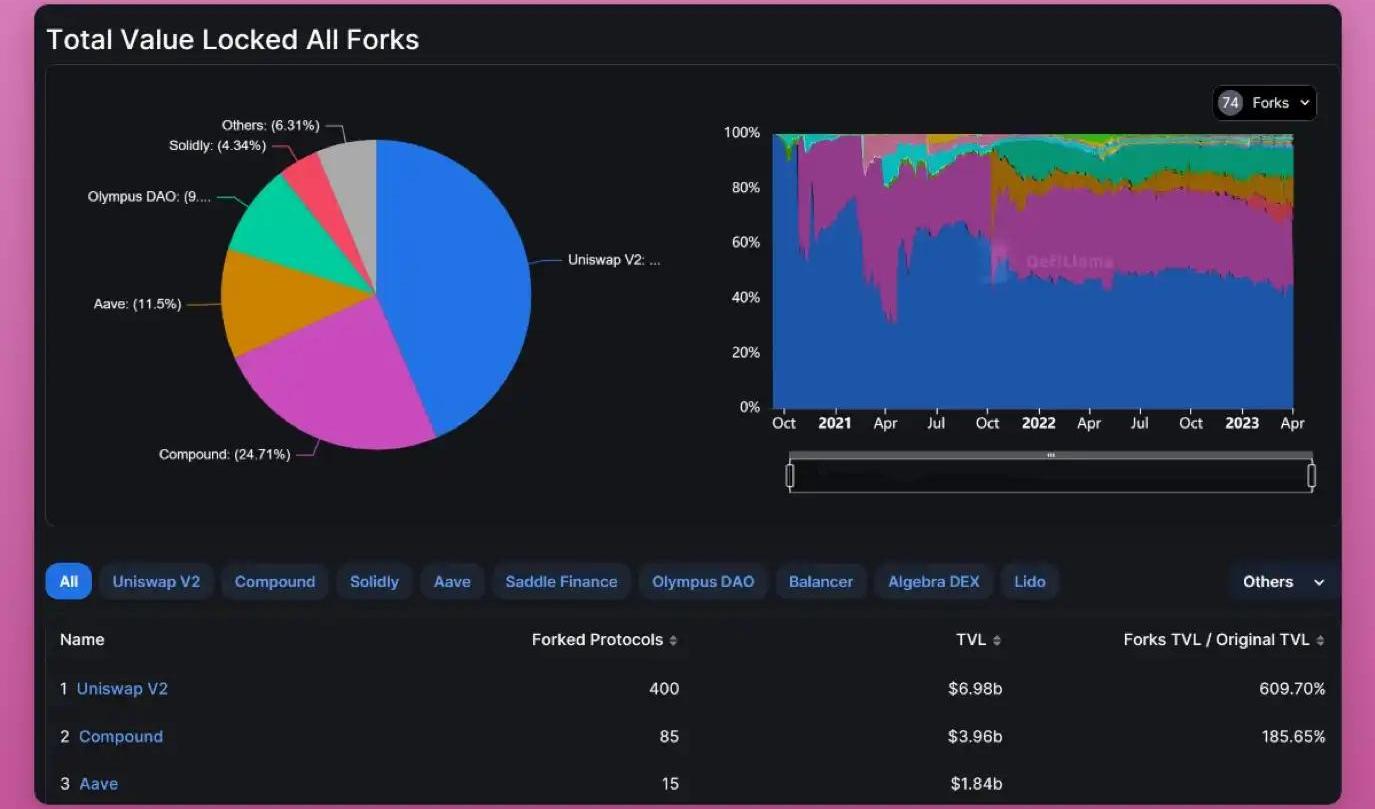Select the All filter tab
Viewport: 1375px width, 809px height.
tap(68, 582)
